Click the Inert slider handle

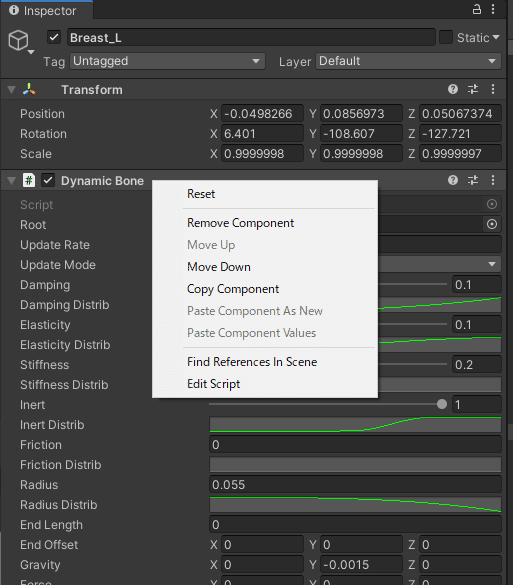[x=442, y=404]
